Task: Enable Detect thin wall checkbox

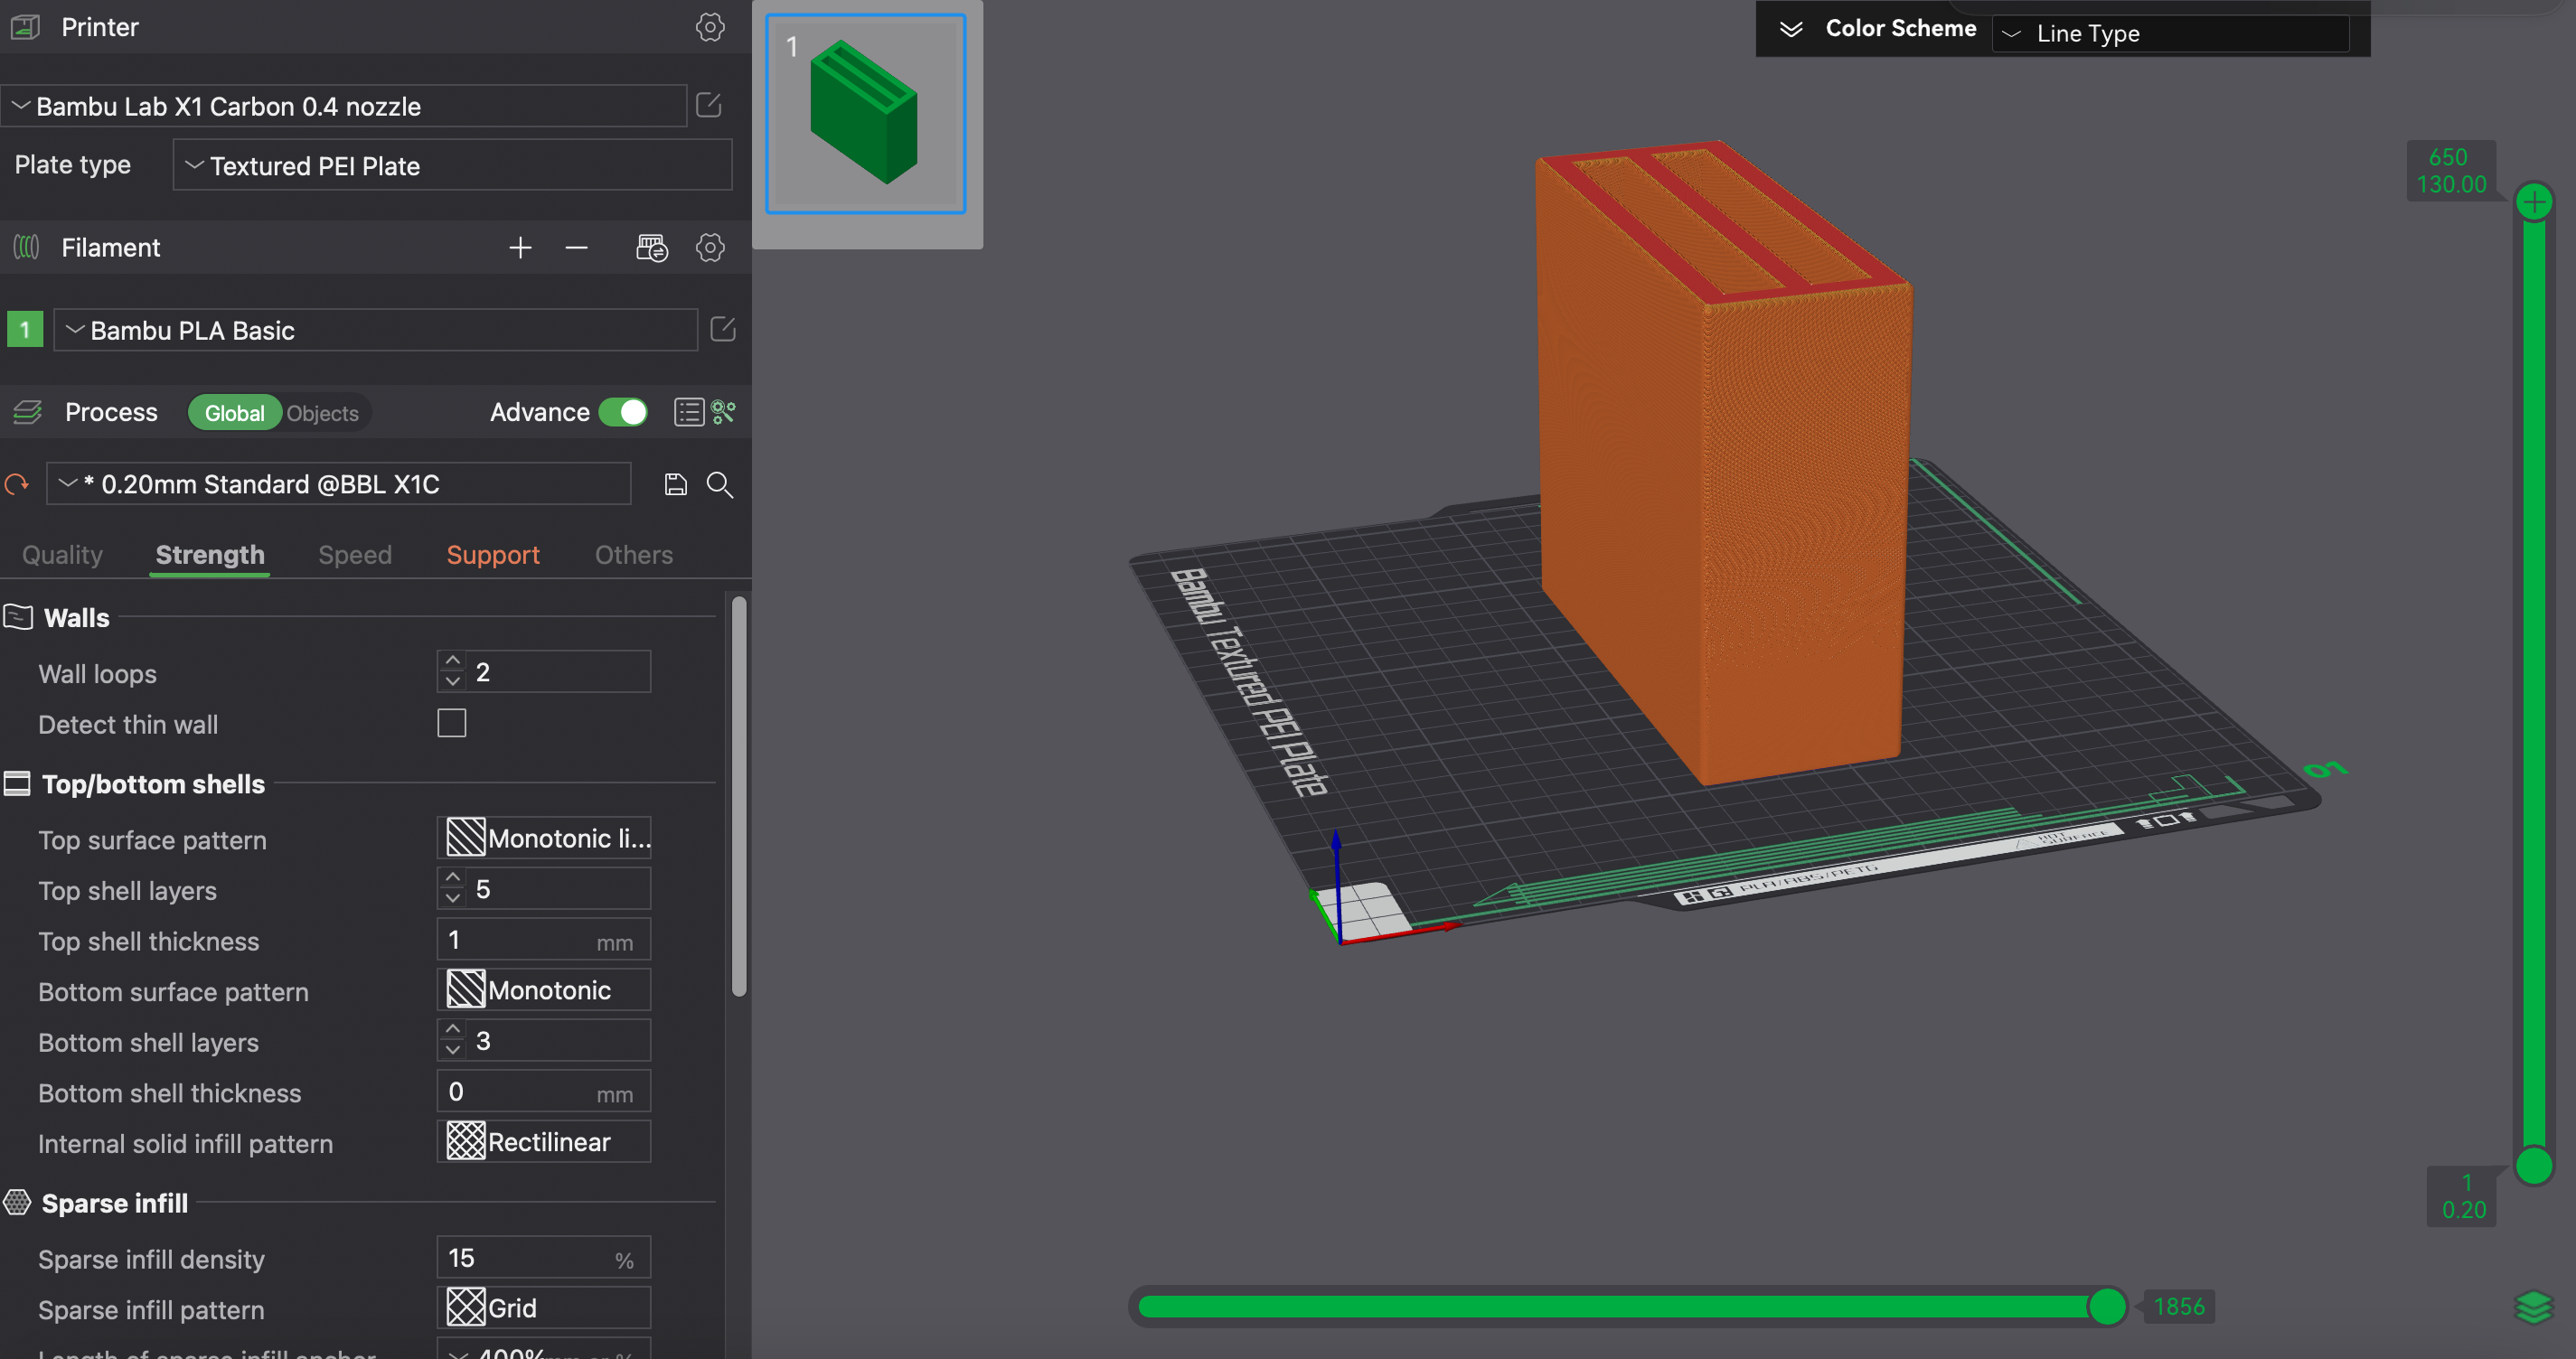Action: [x=452, y=722]
